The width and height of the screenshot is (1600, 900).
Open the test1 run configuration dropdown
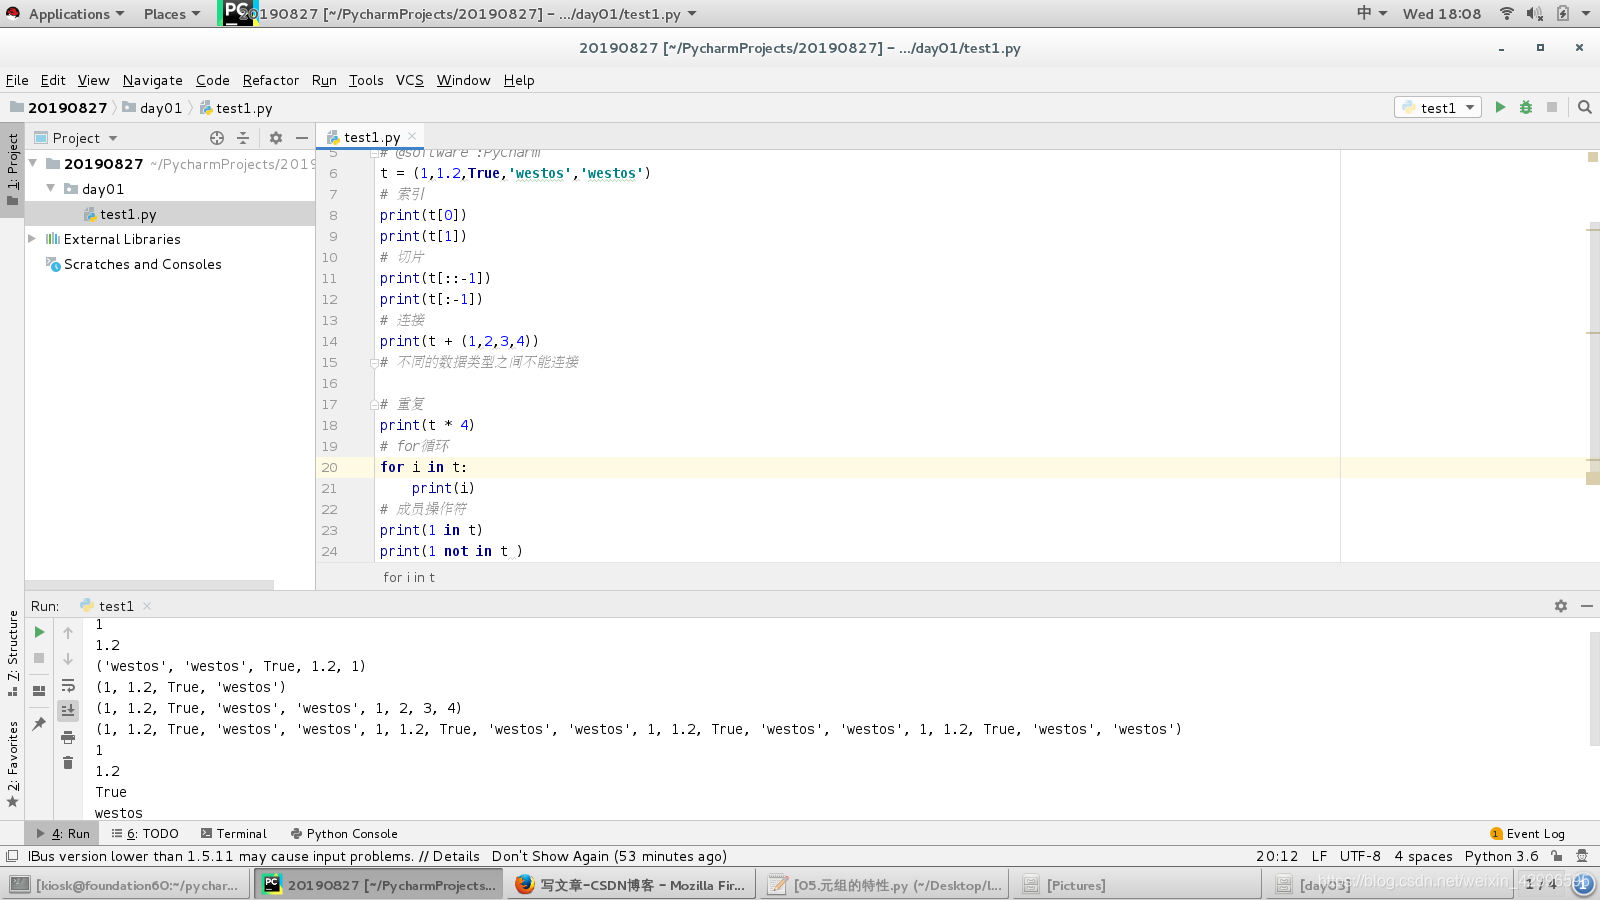point(1438,107)
